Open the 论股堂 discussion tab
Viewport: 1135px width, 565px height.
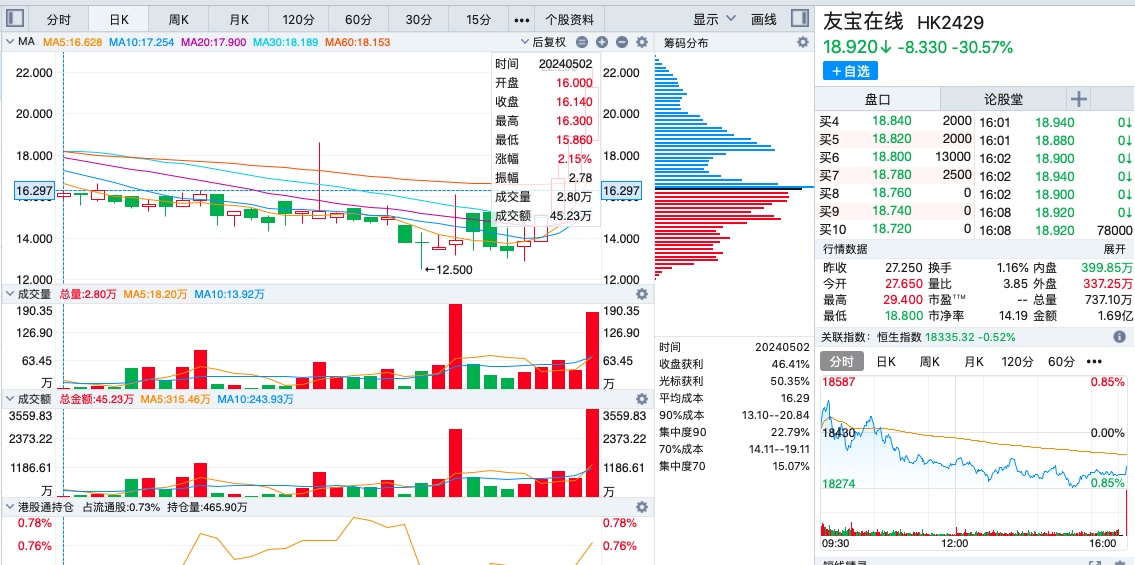pyautogui.click(x=1004, y=99)
